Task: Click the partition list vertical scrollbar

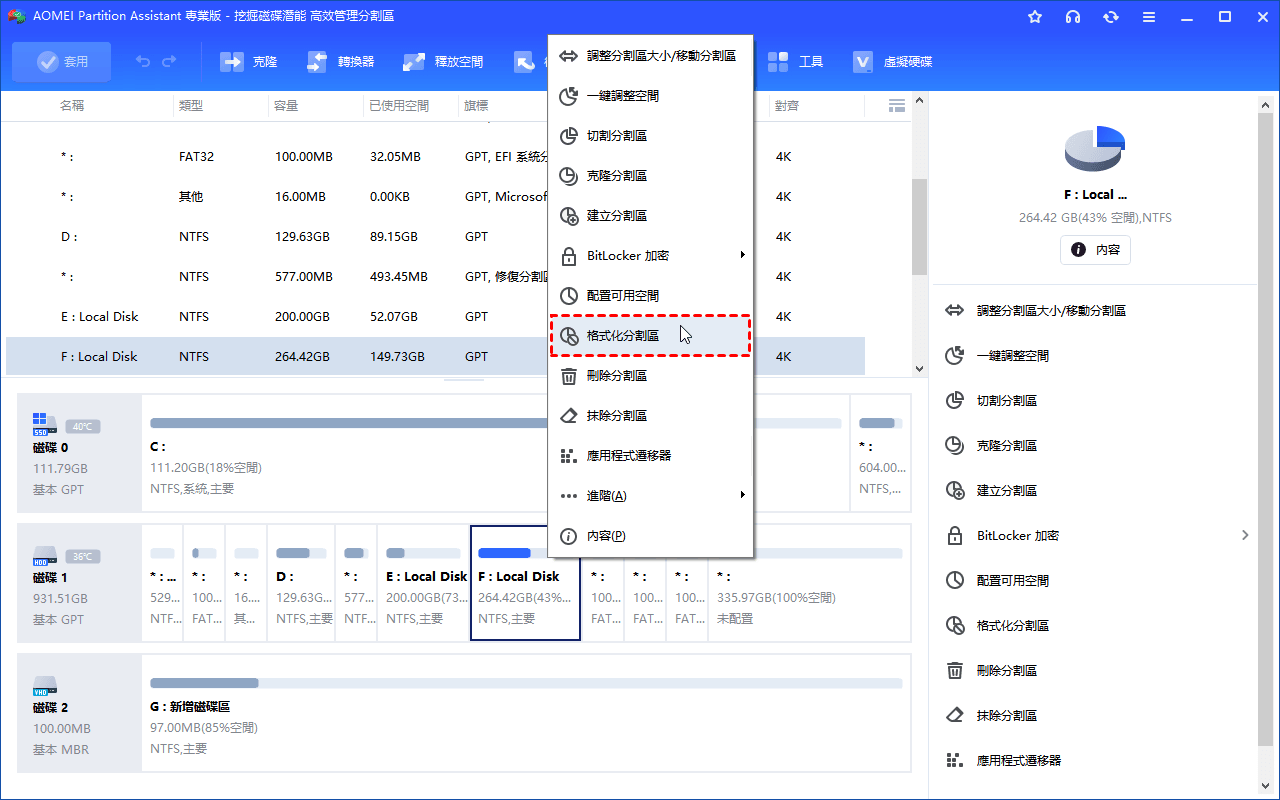Action: [919, 228]
